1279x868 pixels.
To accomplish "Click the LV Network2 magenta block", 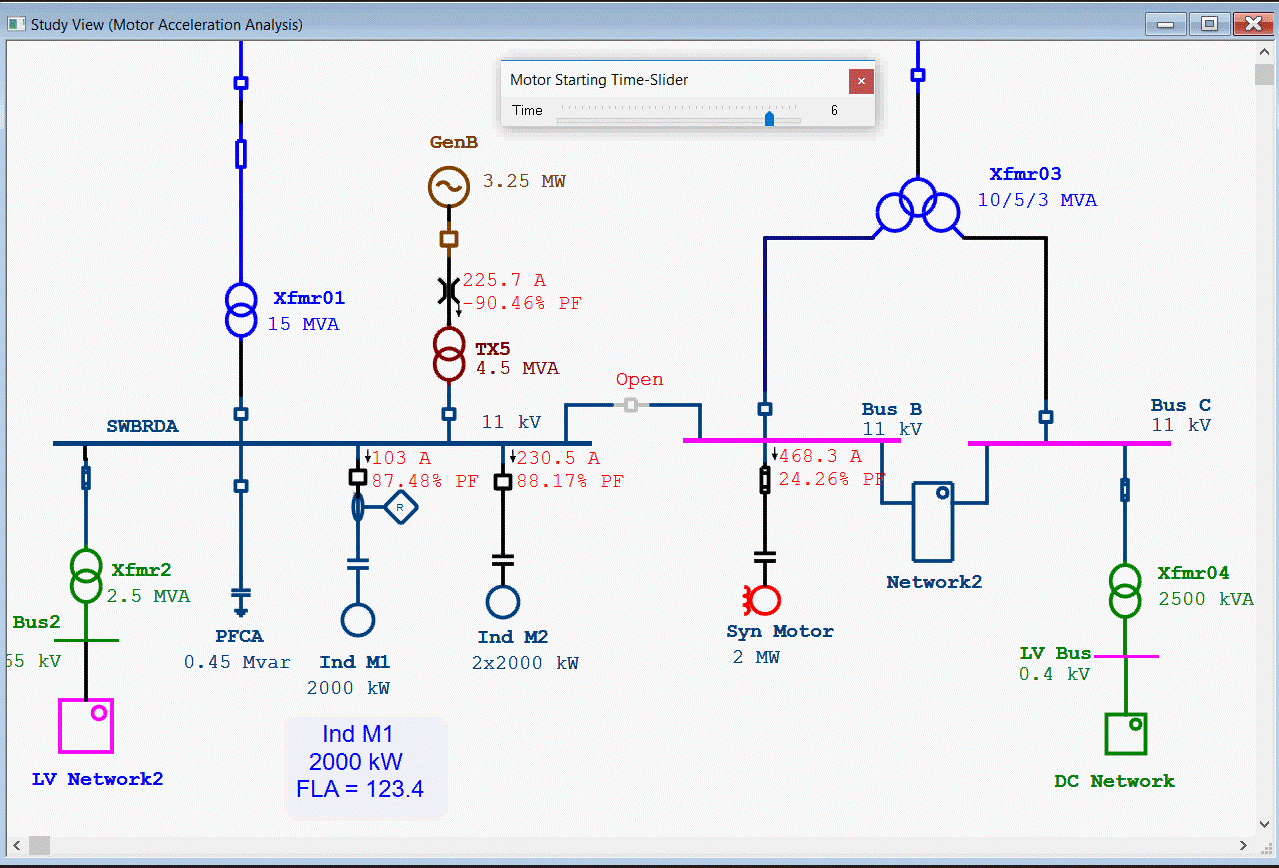I will tap(86, 725).
